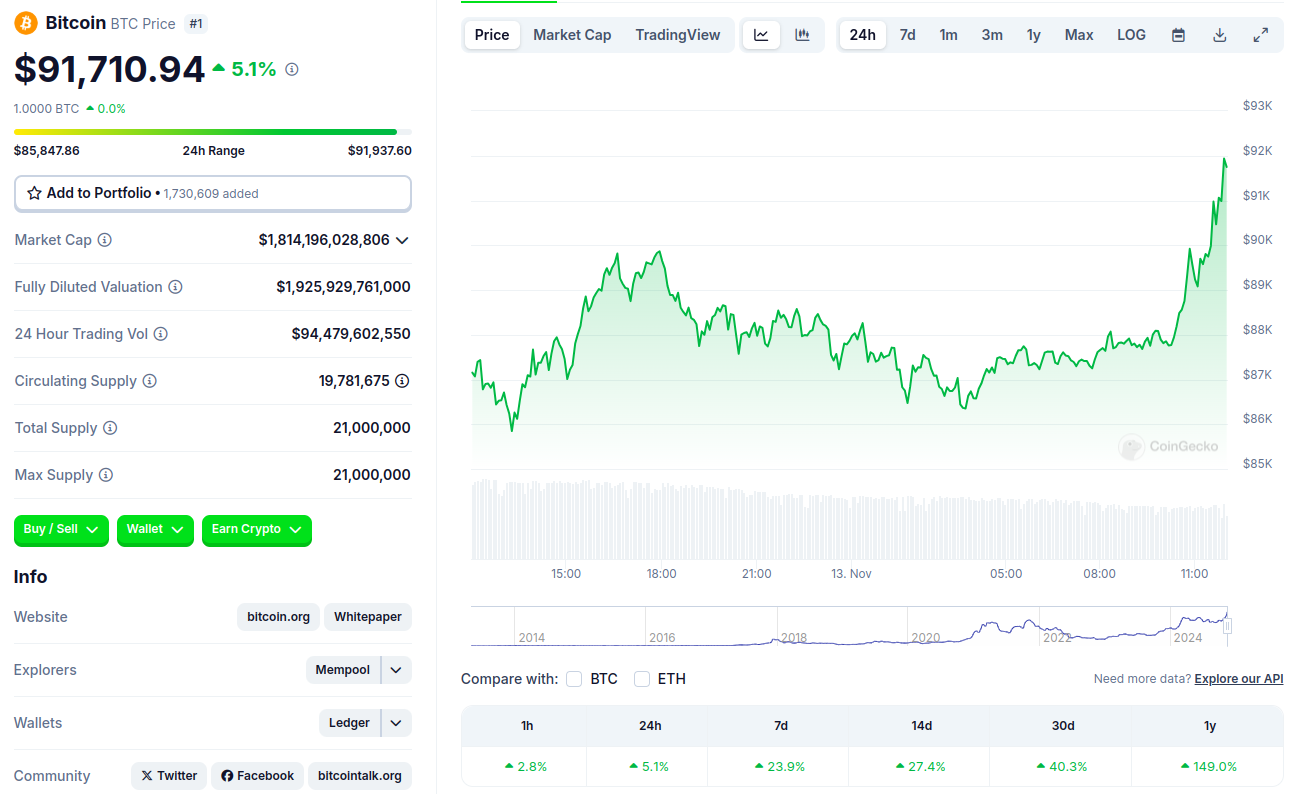The height and width of the screenshot is (794, 1296).
Task: Select the 1m time range
Action: (948, 35)
